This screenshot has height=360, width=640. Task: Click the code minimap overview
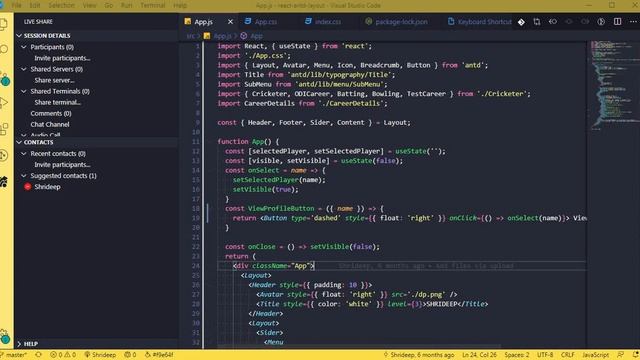613,86
